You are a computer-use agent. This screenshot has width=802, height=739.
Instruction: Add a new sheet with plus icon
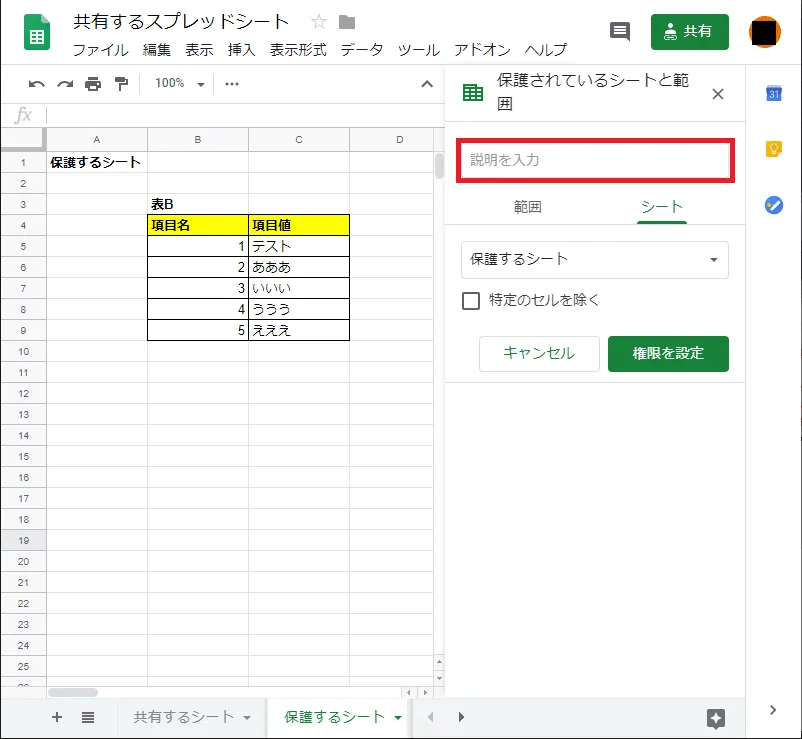tap(57, 718)
